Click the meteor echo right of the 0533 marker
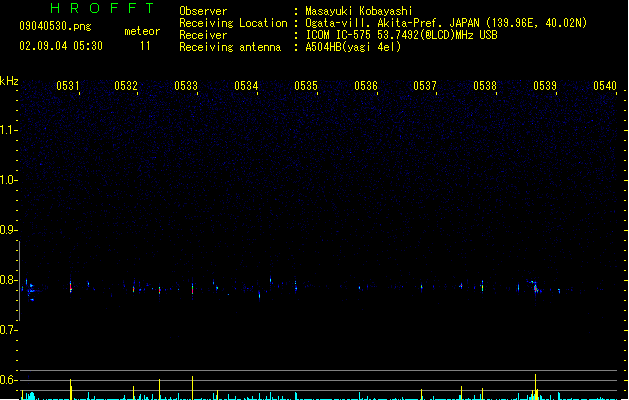 tap(193, 288)
